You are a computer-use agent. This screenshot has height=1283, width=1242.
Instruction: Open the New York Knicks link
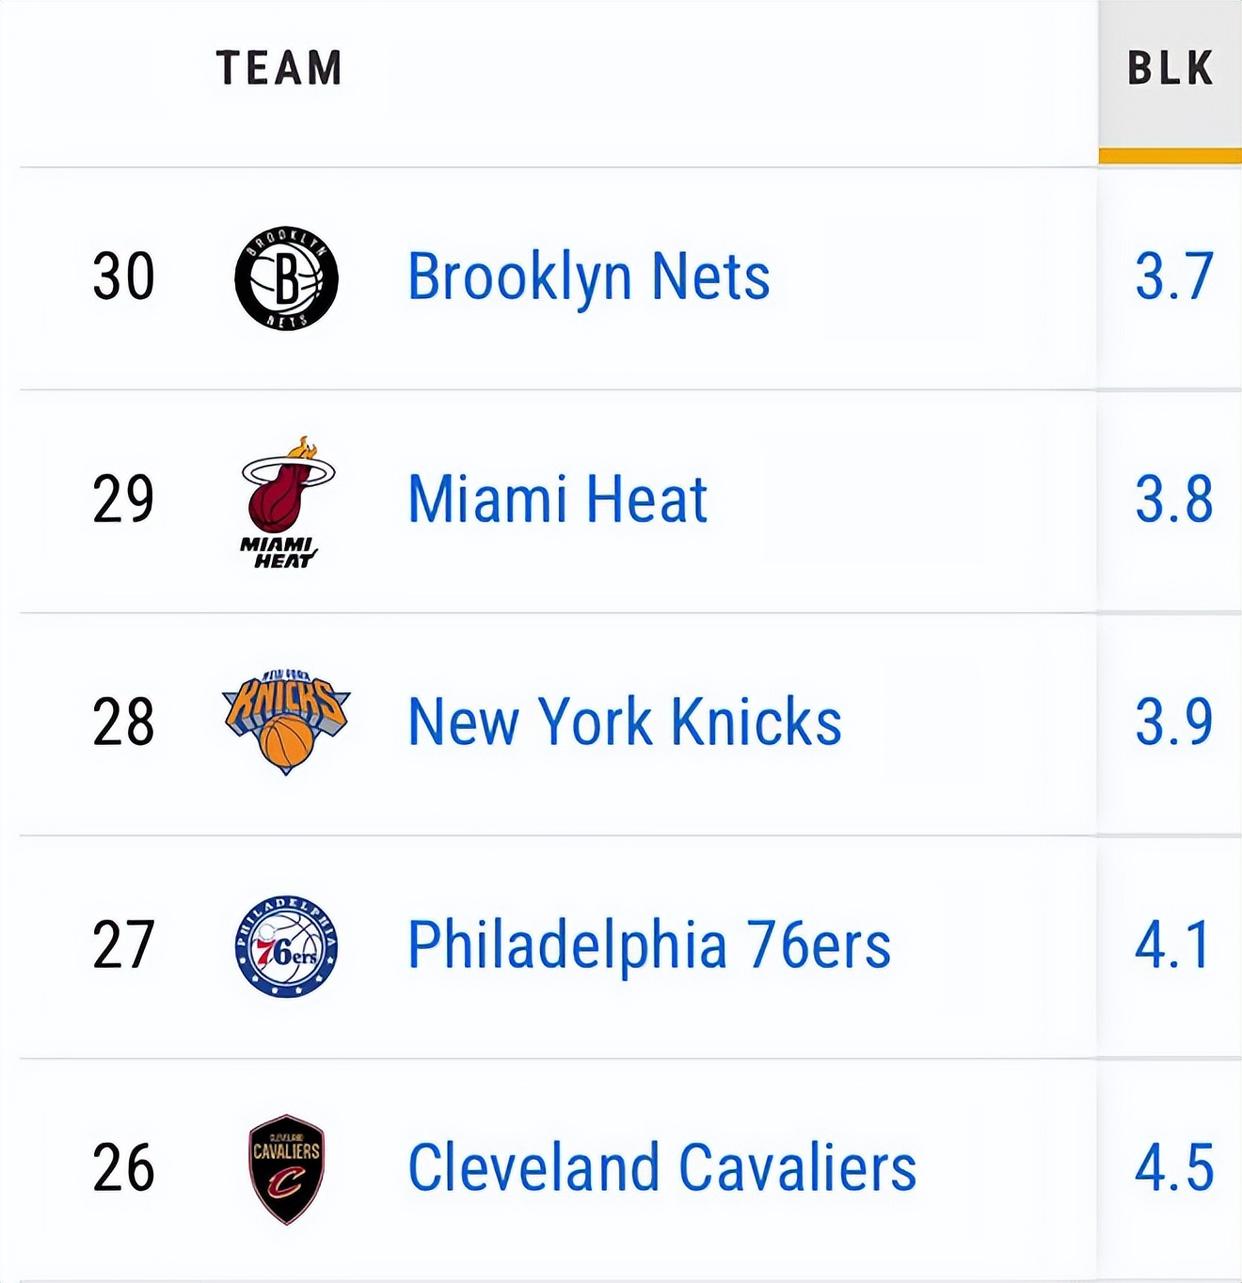click(624, 721)
